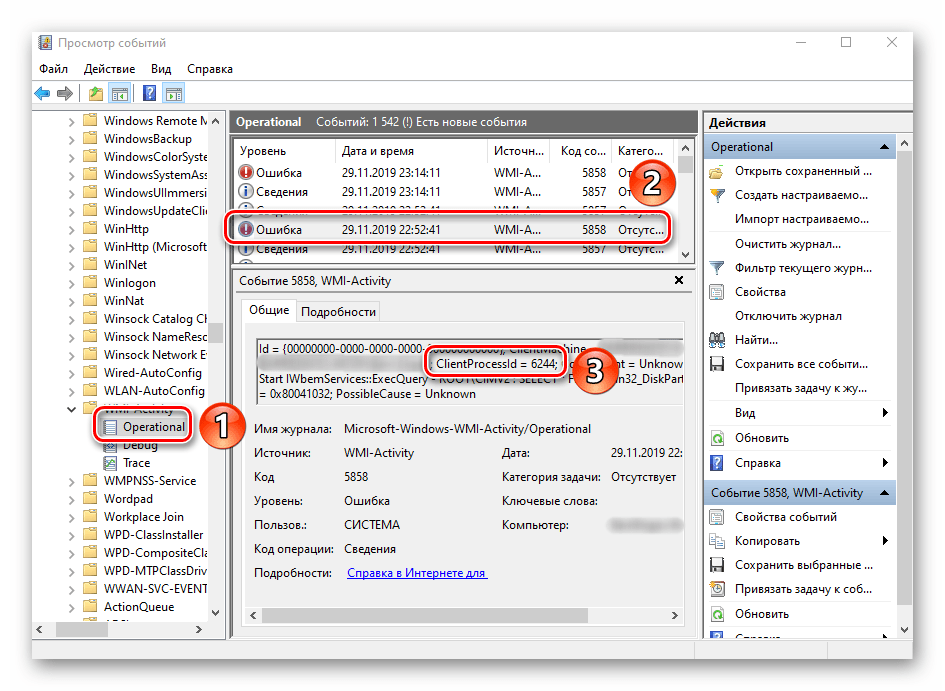Viewport: 945px width, 691px height.
Task: Sort by Код события column header
Action: (x=580, y=151)
